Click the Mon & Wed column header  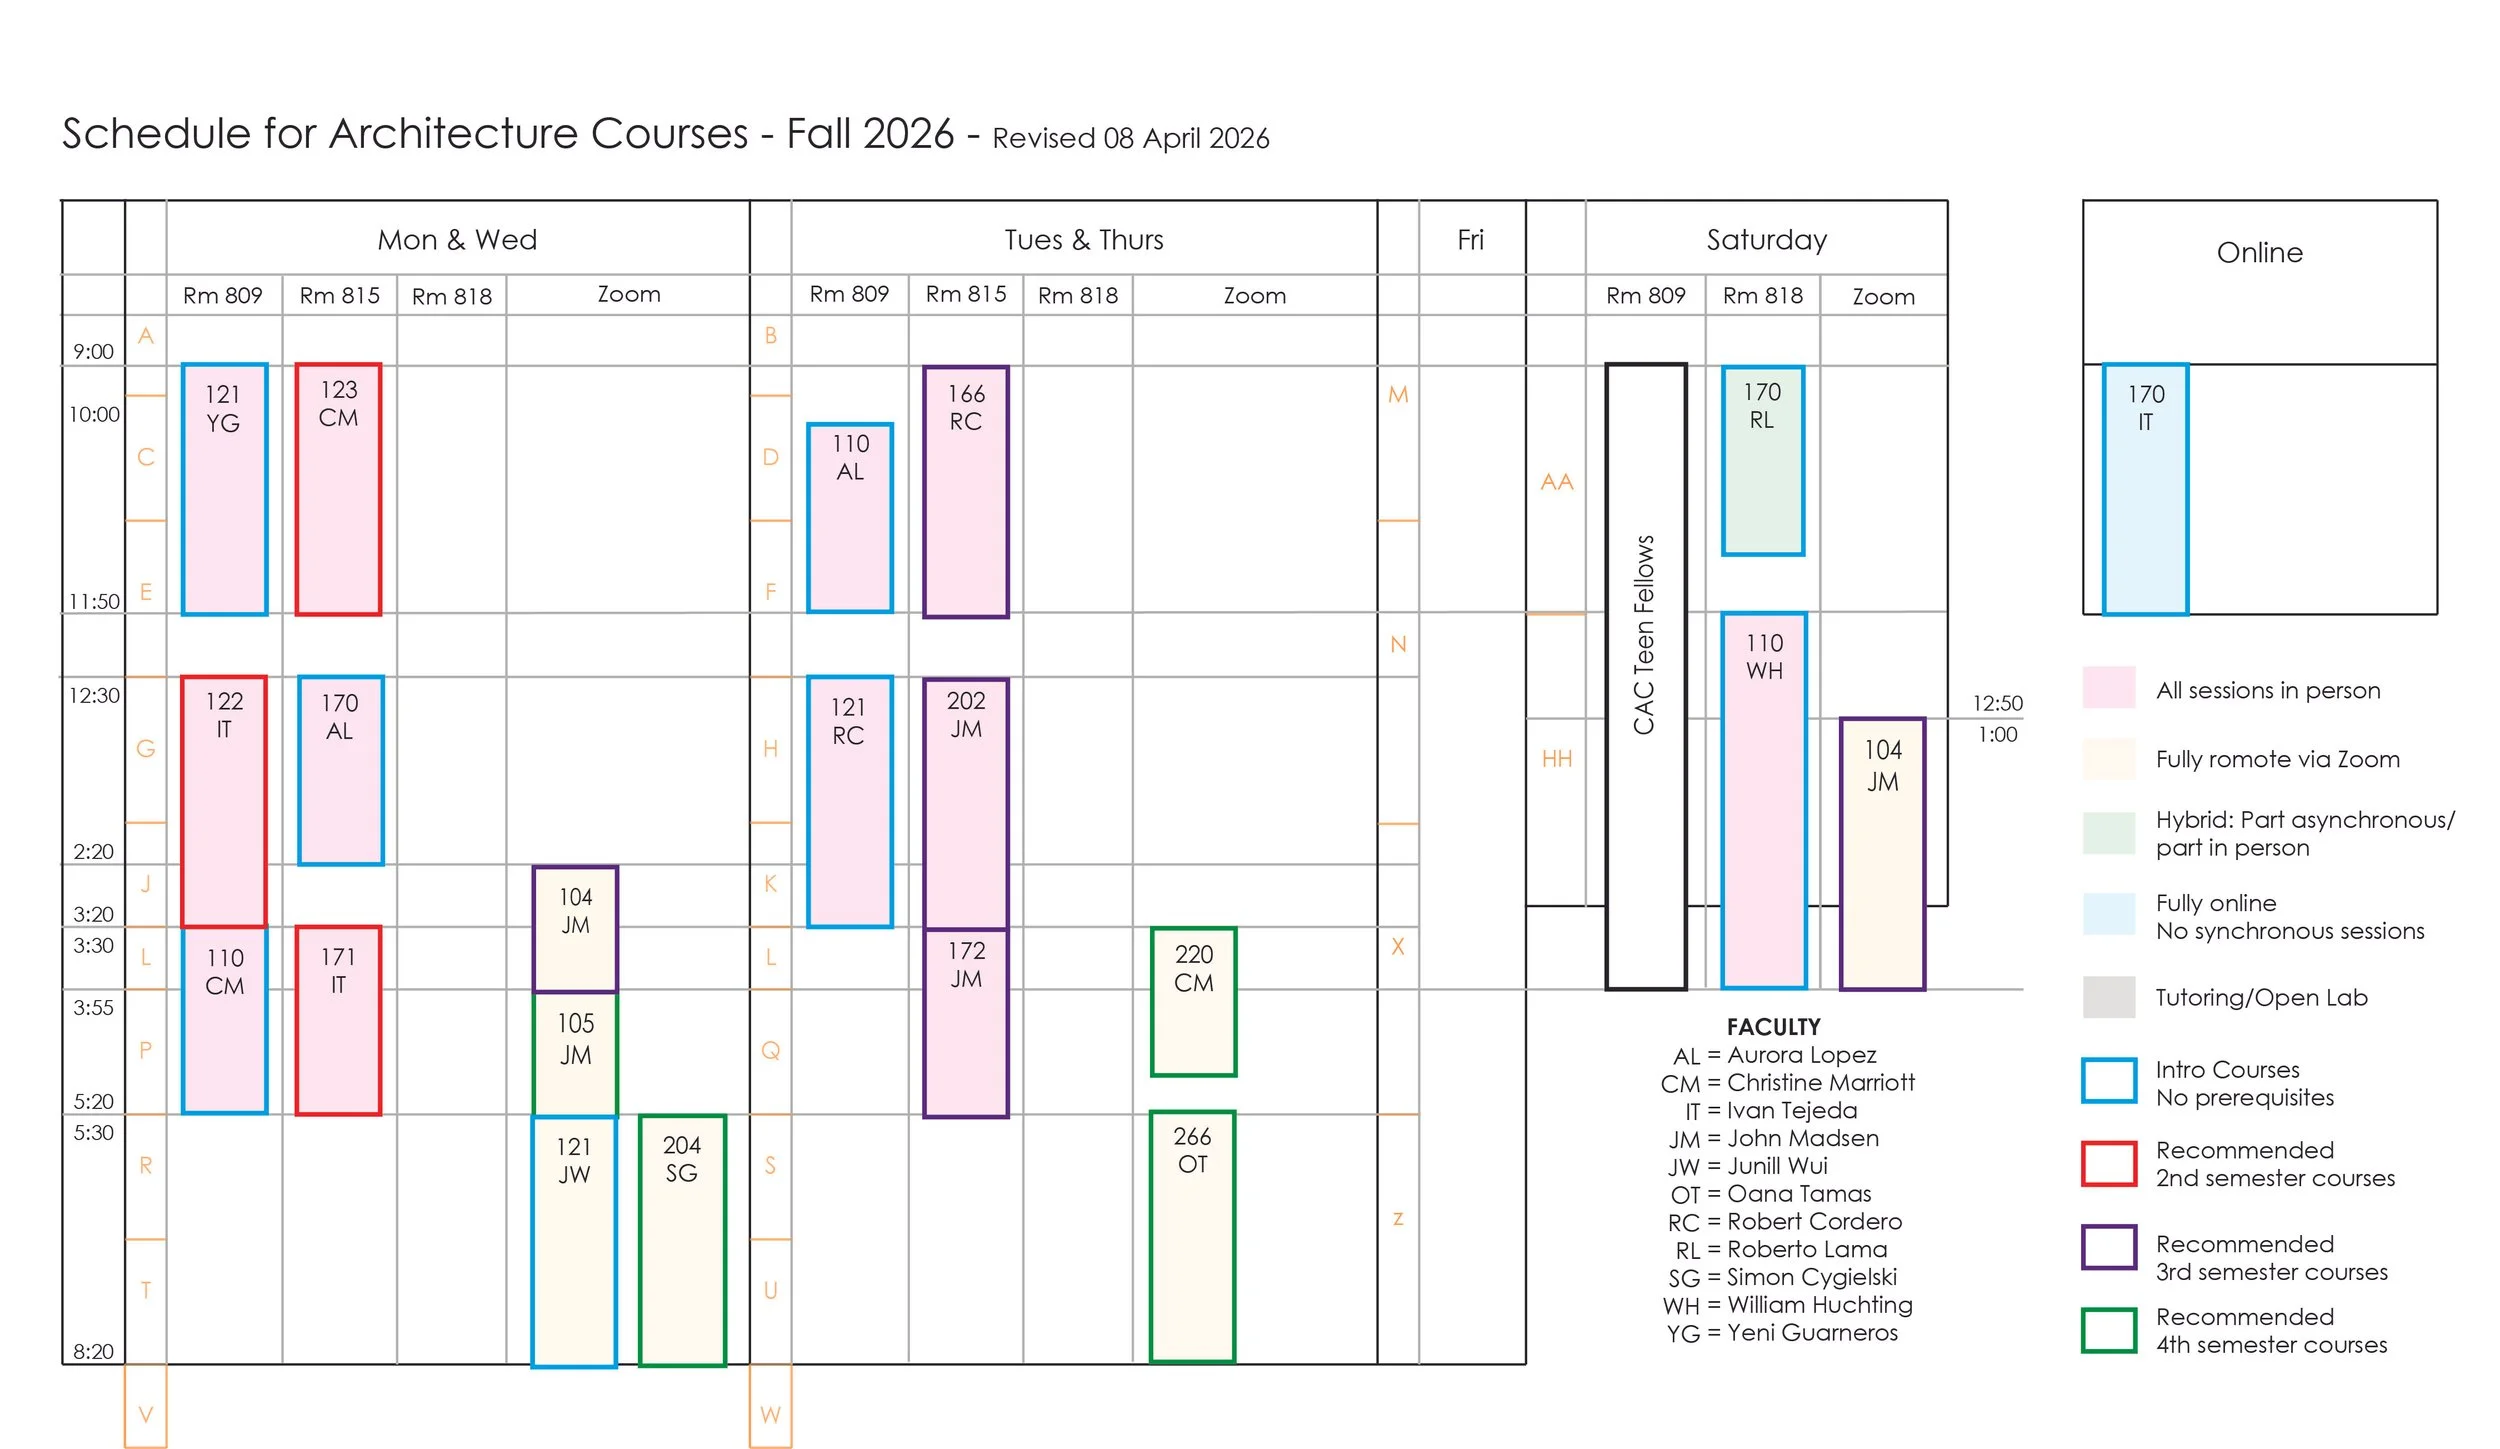click(x=457, y=240)
